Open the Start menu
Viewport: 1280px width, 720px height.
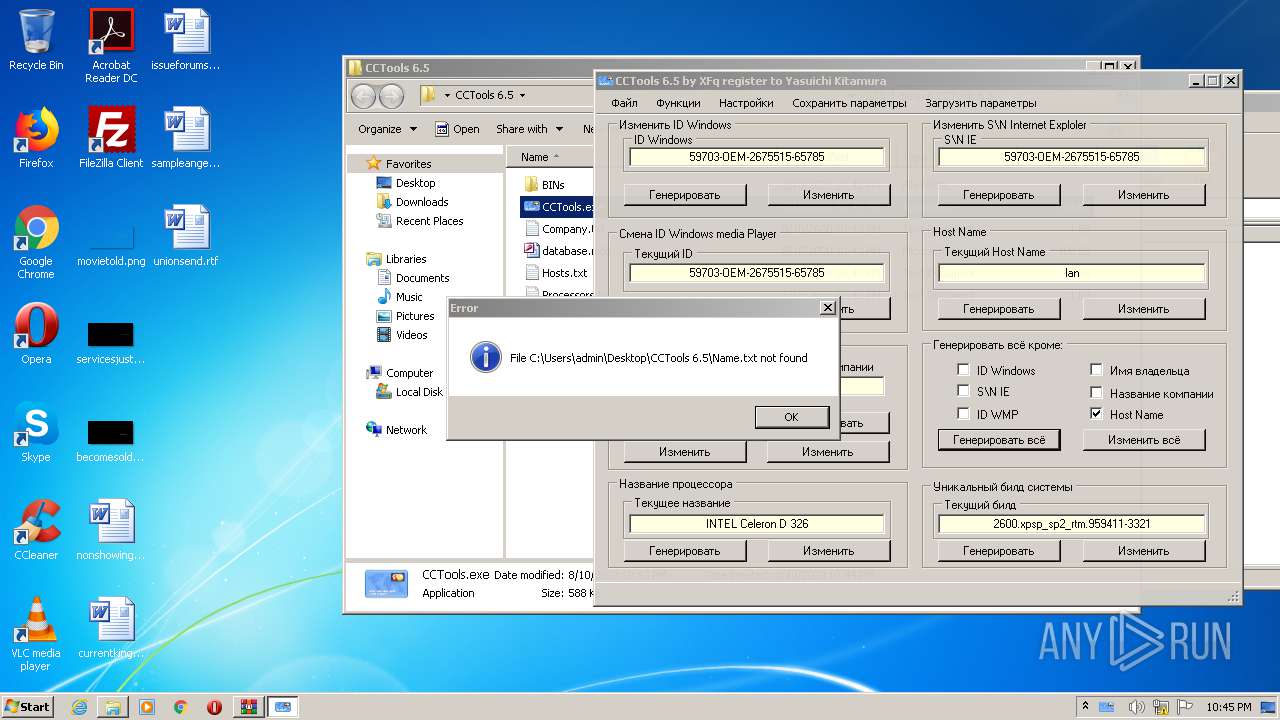point(28,706)
